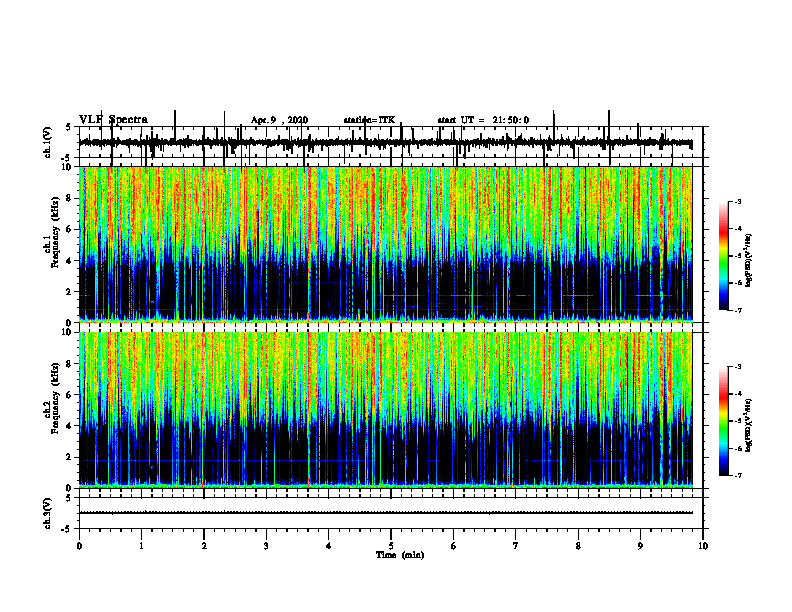
Task: Click the "VLF Spectra" title text
Action: [113, 120]
